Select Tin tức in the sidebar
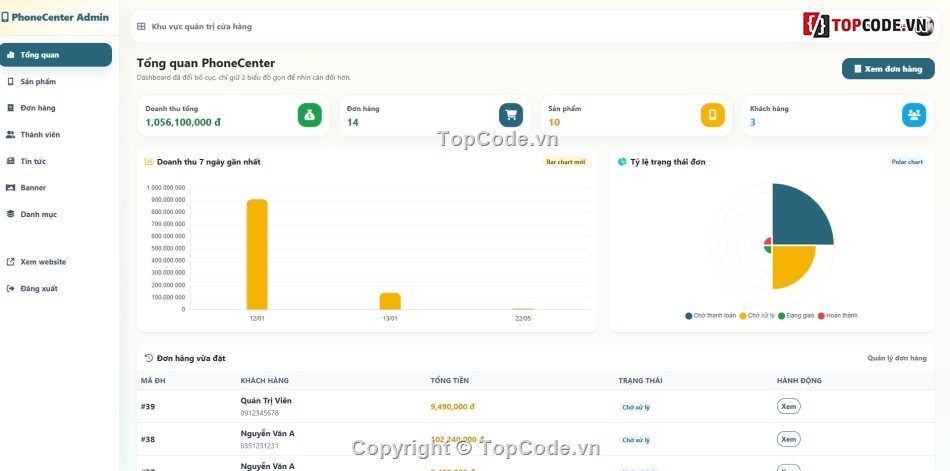Image resolution: width=950 pixels, height=471 pixels. (56, 161)
